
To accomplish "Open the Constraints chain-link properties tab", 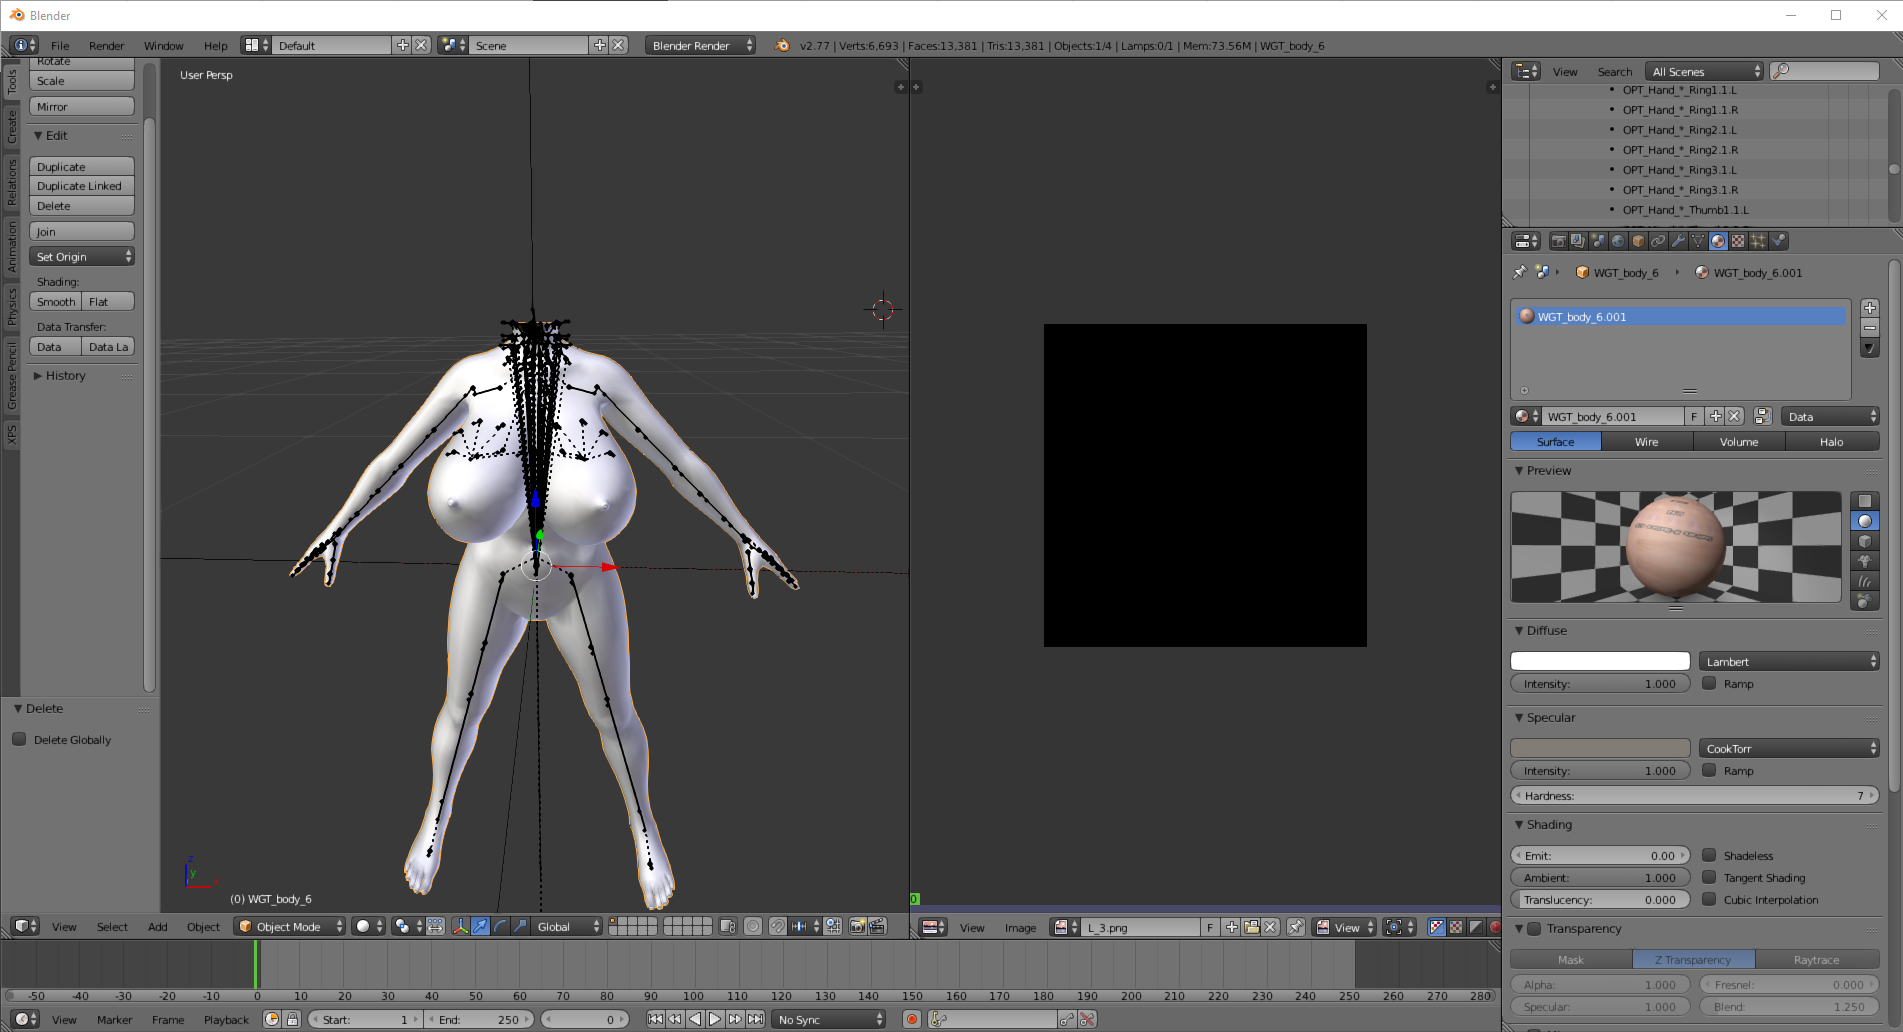I will 1658,241.
